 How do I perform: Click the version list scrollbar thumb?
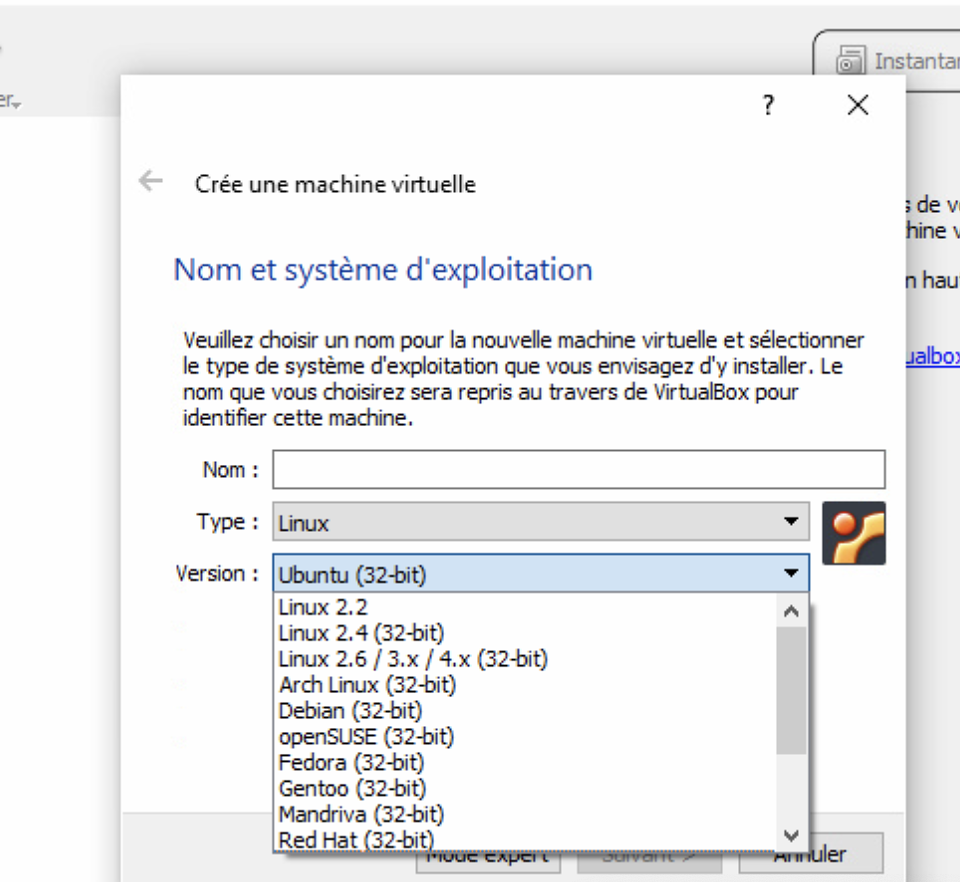point(791,691)
